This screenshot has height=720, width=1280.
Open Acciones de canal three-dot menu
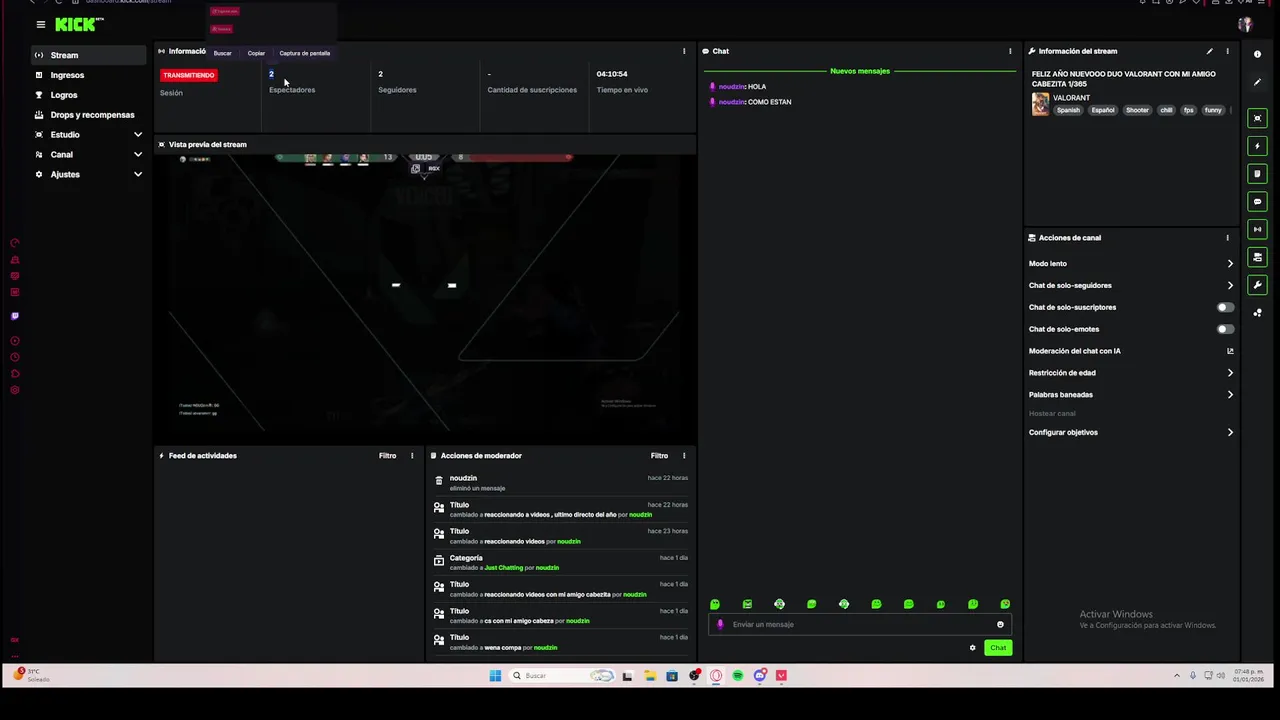pyautogui.click(x=1227, y=238)
